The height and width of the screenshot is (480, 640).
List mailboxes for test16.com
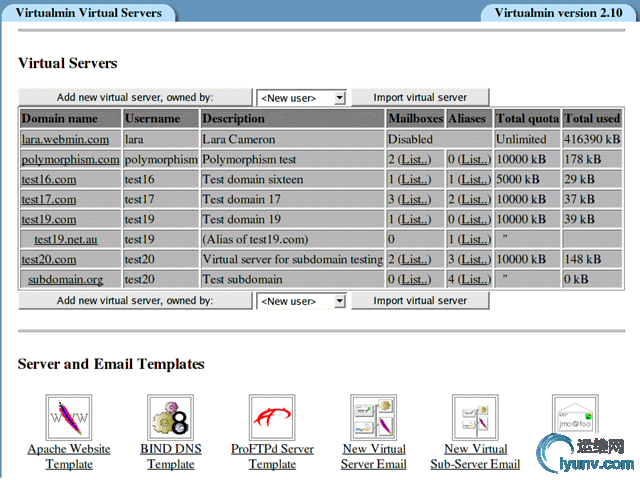414,180
